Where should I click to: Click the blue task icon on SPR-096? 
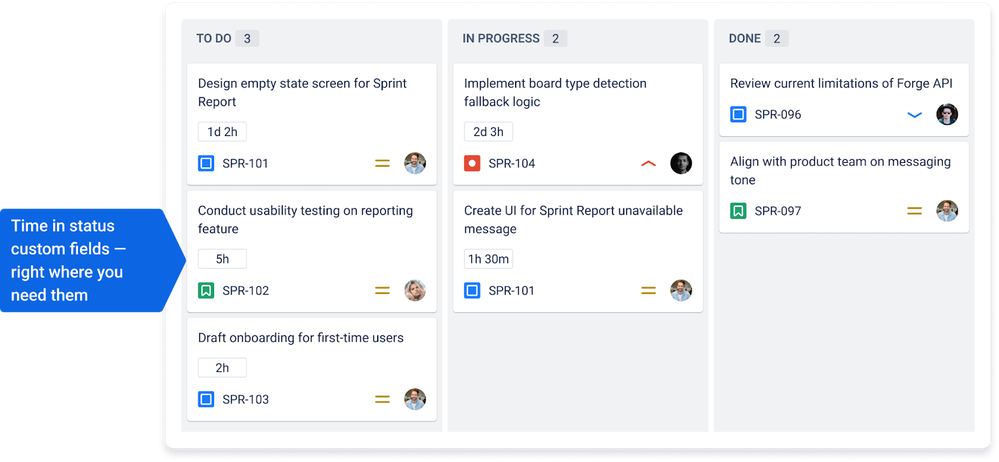pyautogui.click(x=738, y=115)
